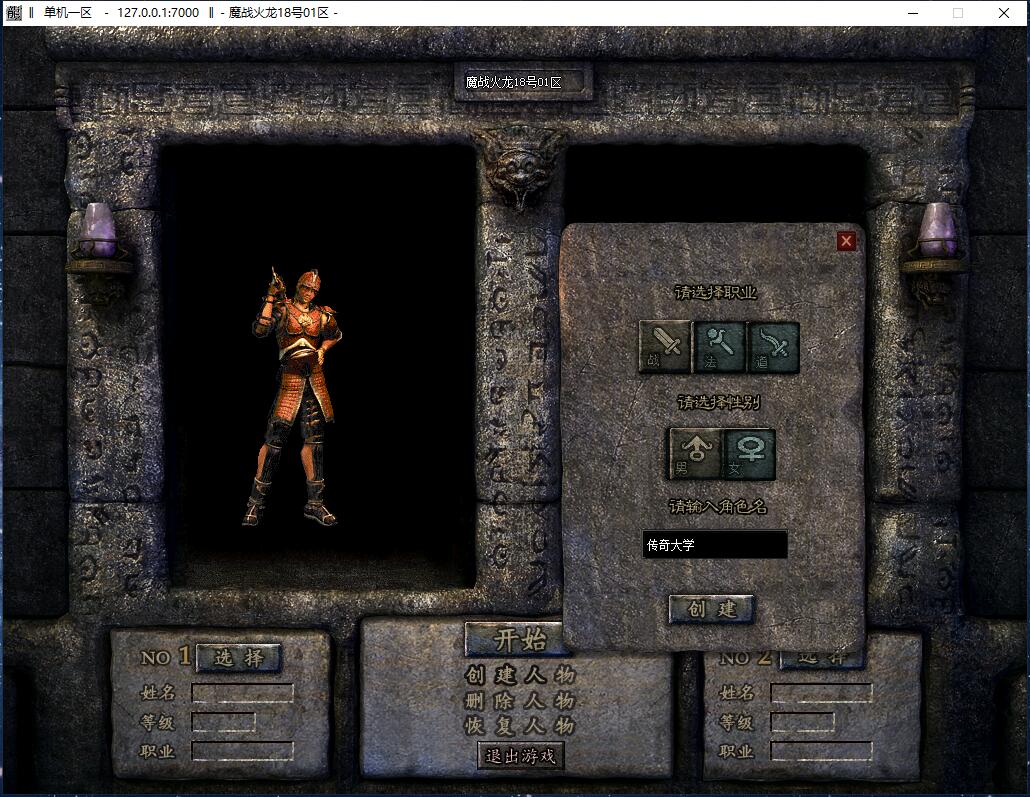Click the 创建 button to create the character

click(x=711, y=609)
